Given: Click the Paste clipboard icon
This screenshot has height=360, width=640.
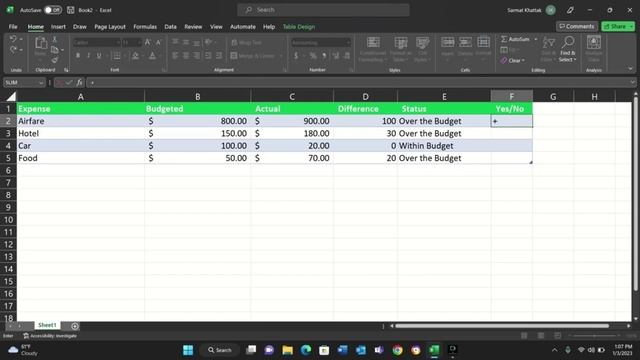Looking at the screenshot, I should [40, 43].
